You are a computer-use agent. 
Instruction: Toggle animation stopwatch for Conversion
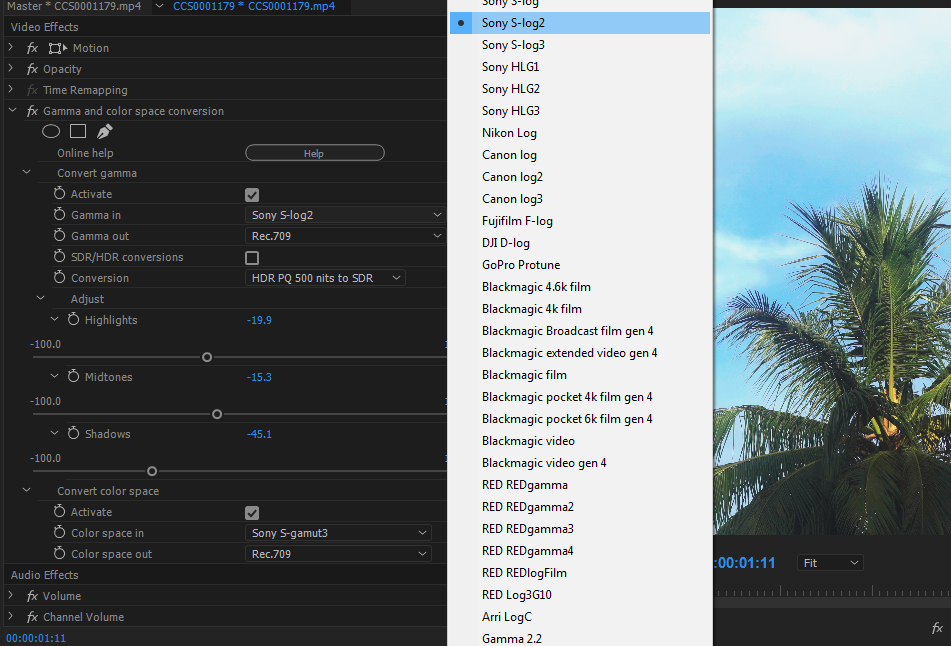coord(59,277)
